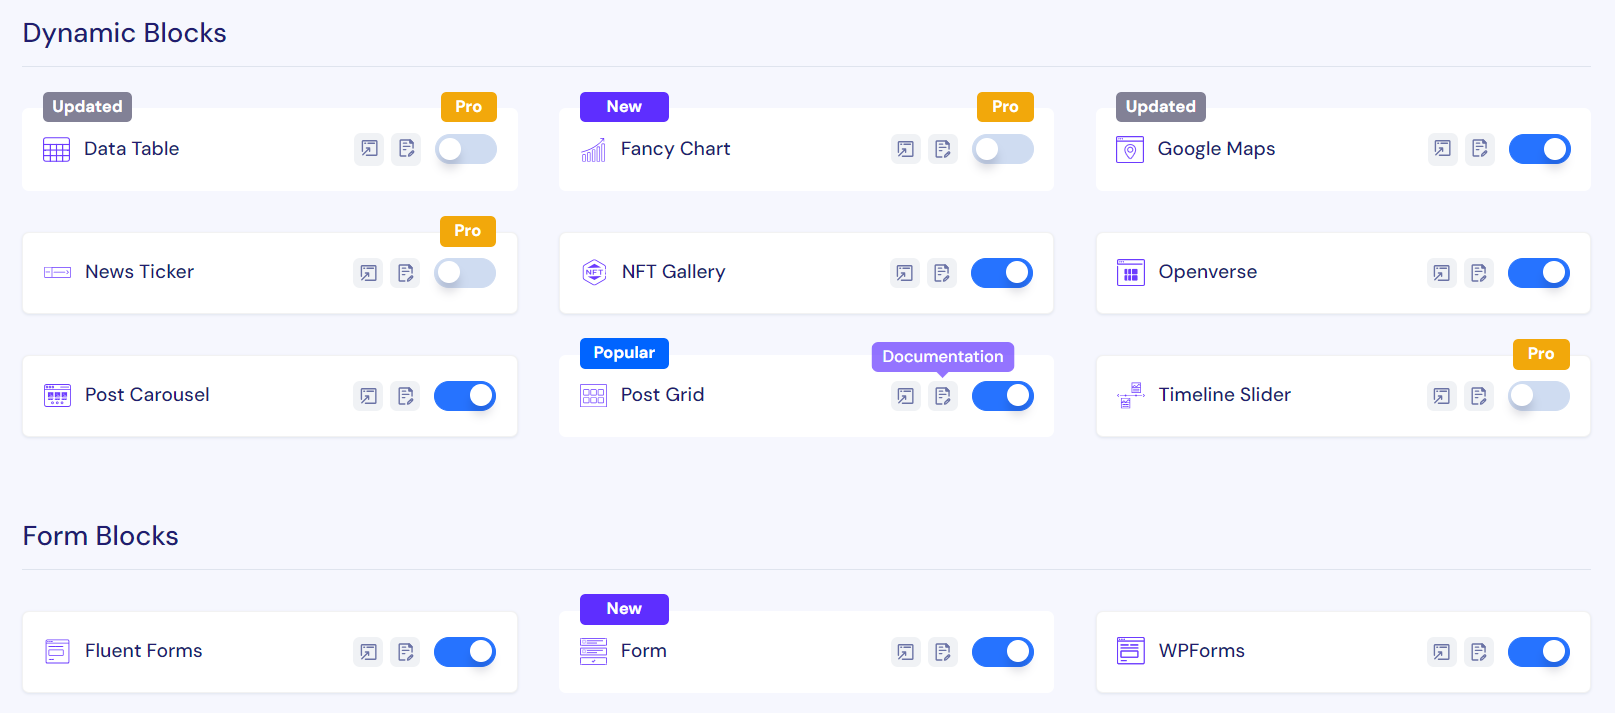Open documentation icon for the Form block

coord(942,652)
